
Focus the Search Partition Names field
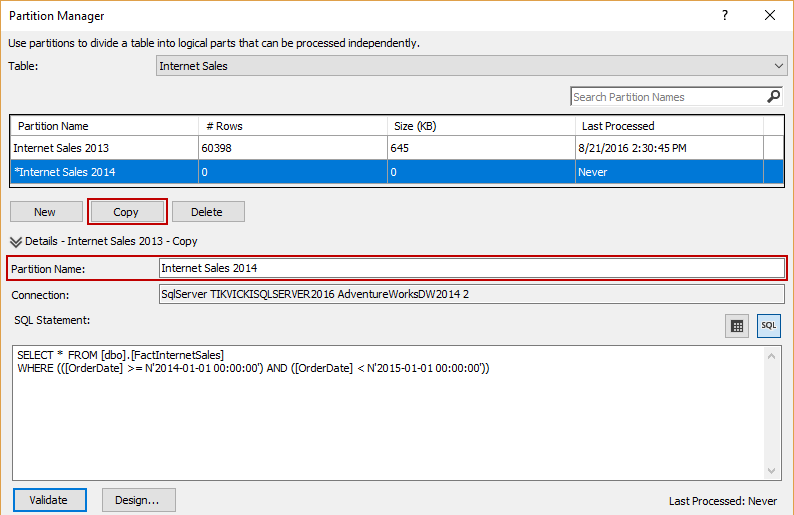pos(667,97)
